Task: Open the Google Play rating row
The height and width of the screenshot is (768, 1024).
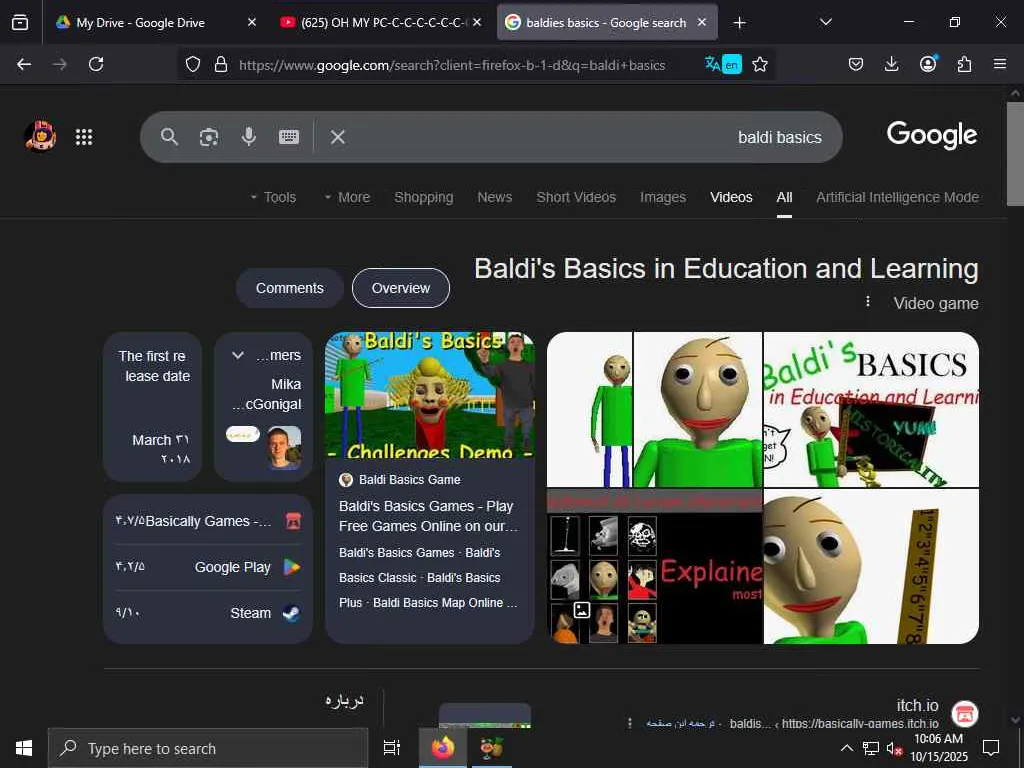Action: tap(208, 567)
